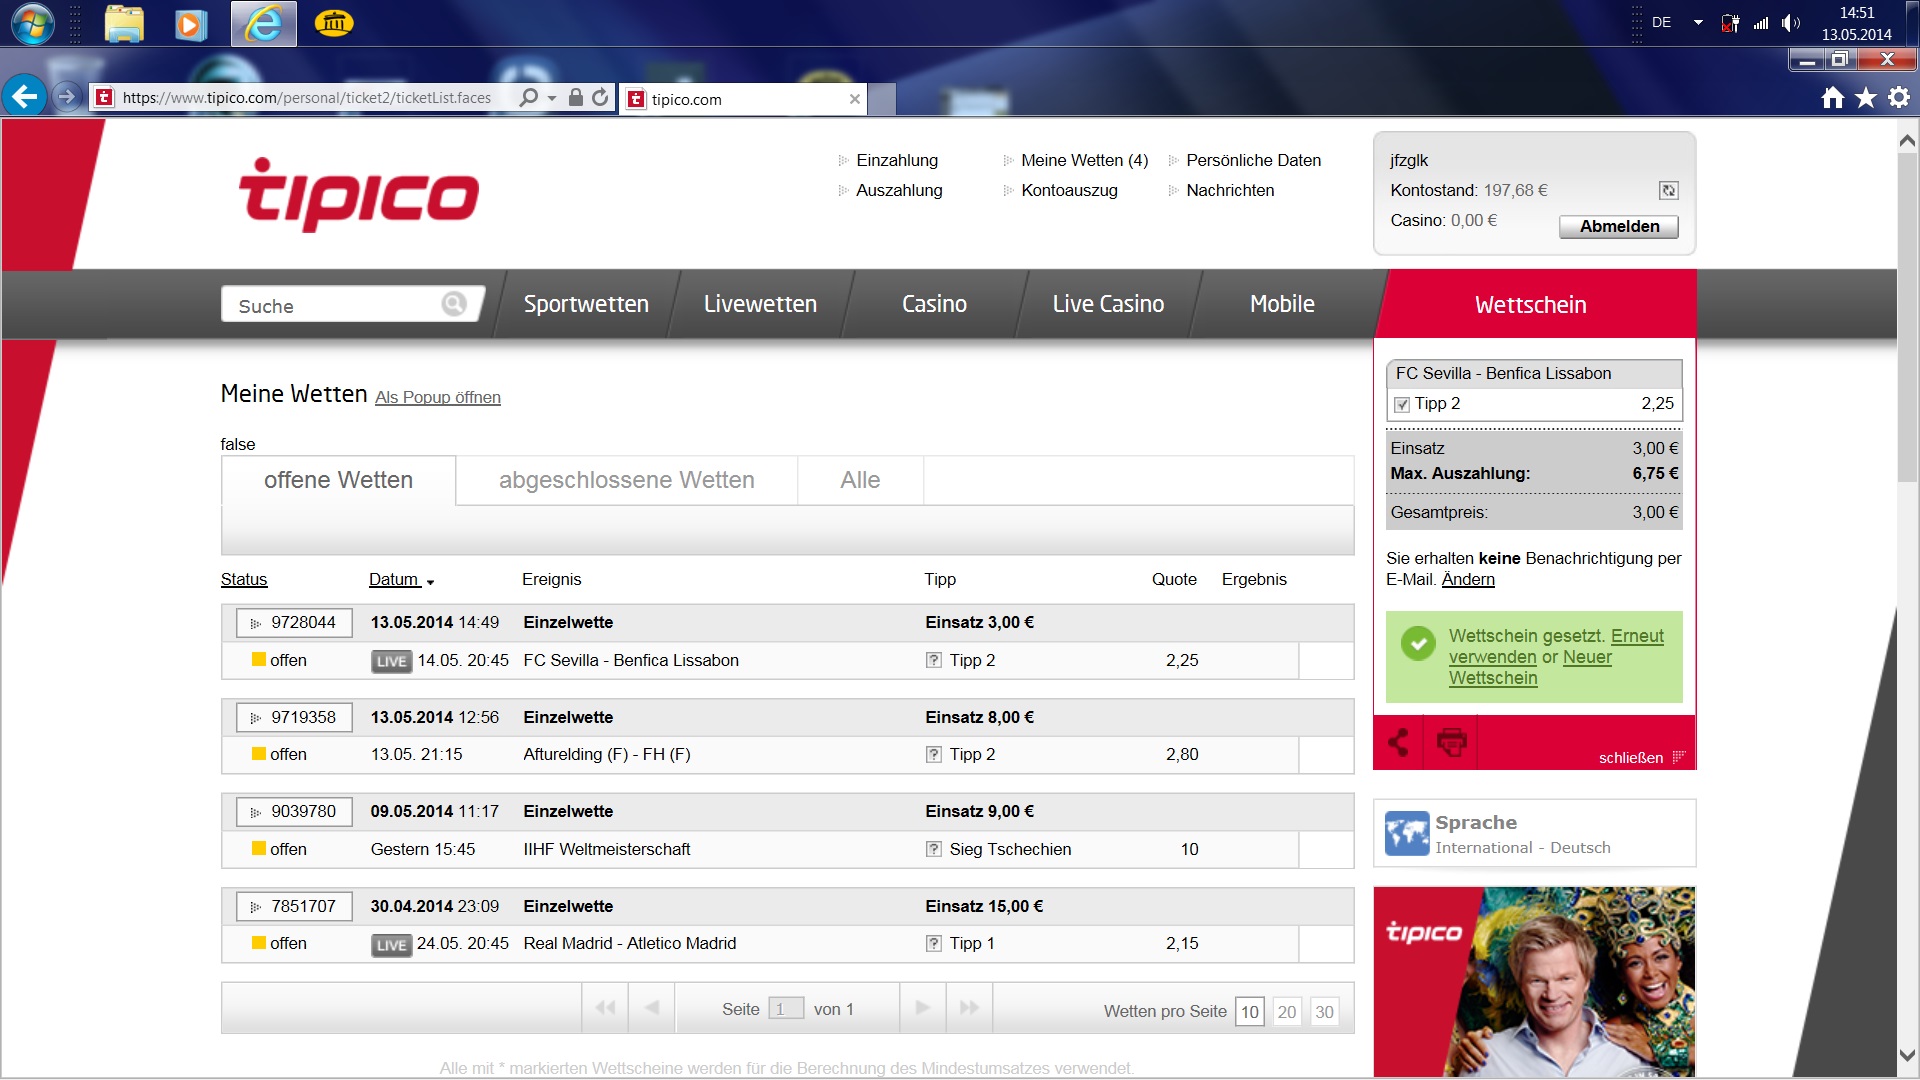Click the Sprache world map icon
1920x1080 pixels.
tap(1407, 834)
